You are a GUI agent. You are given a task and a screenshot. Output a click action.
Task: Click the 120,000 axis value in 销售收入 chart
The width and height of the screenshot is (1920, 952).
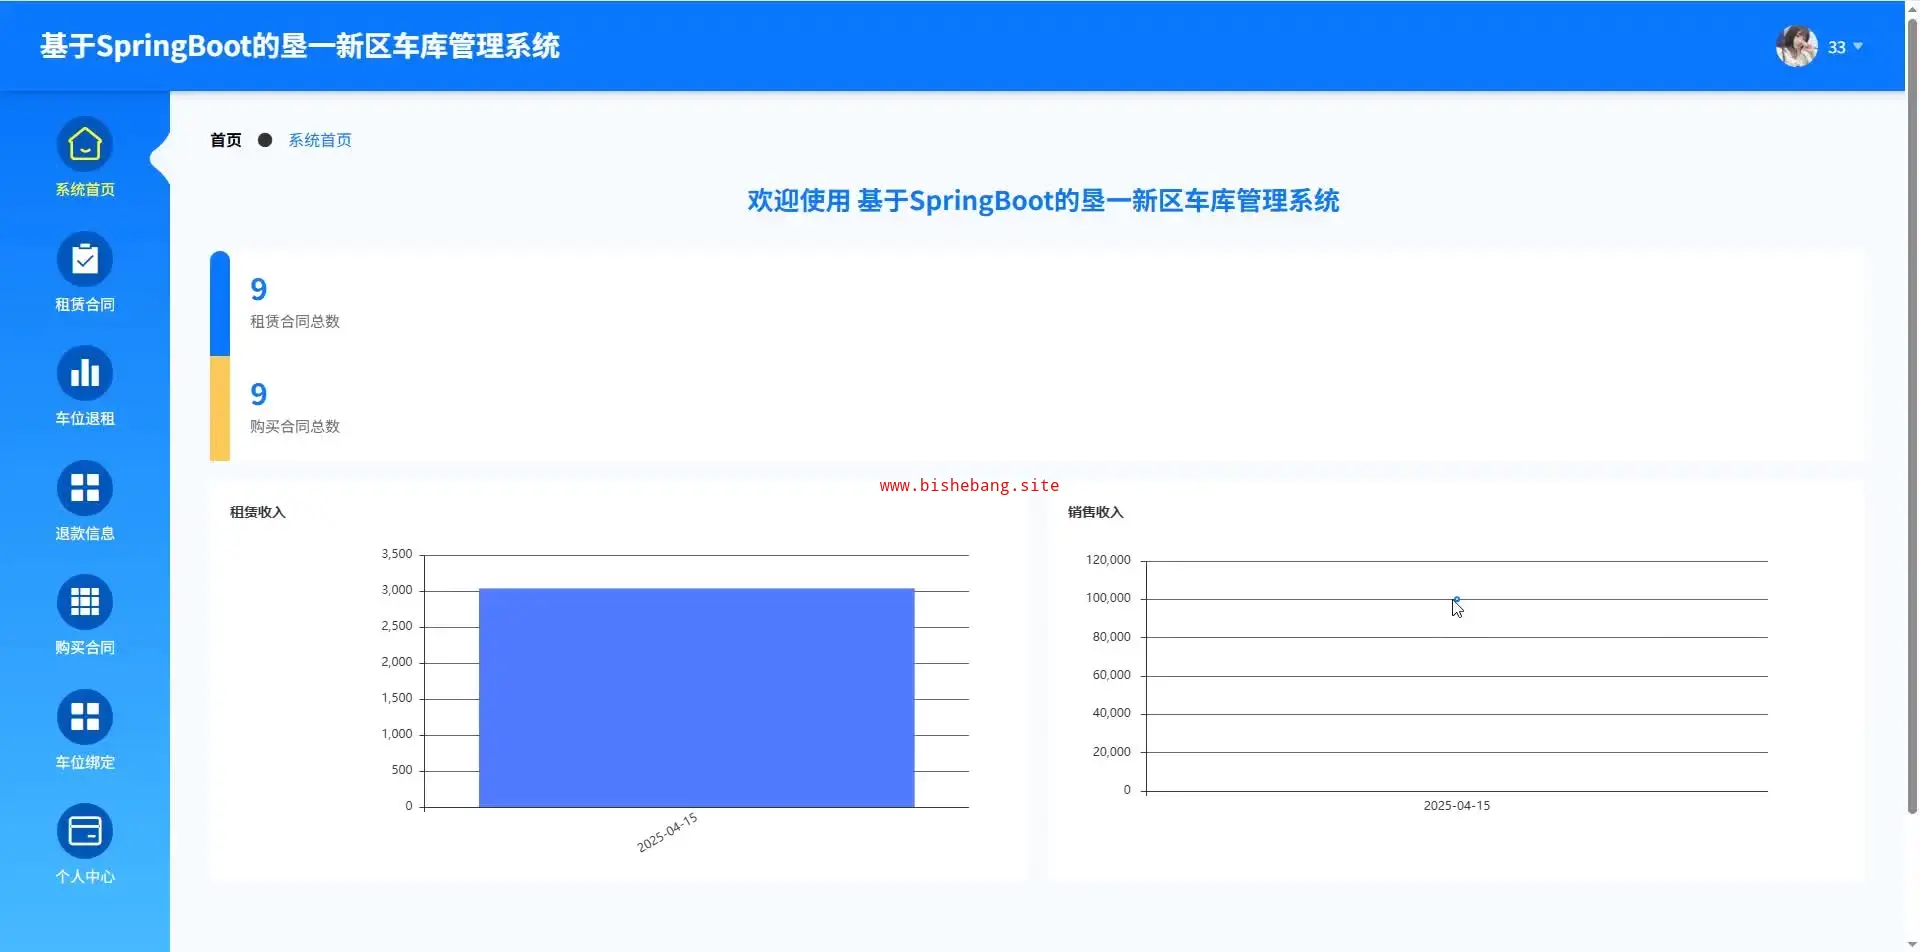point(1108,560)
